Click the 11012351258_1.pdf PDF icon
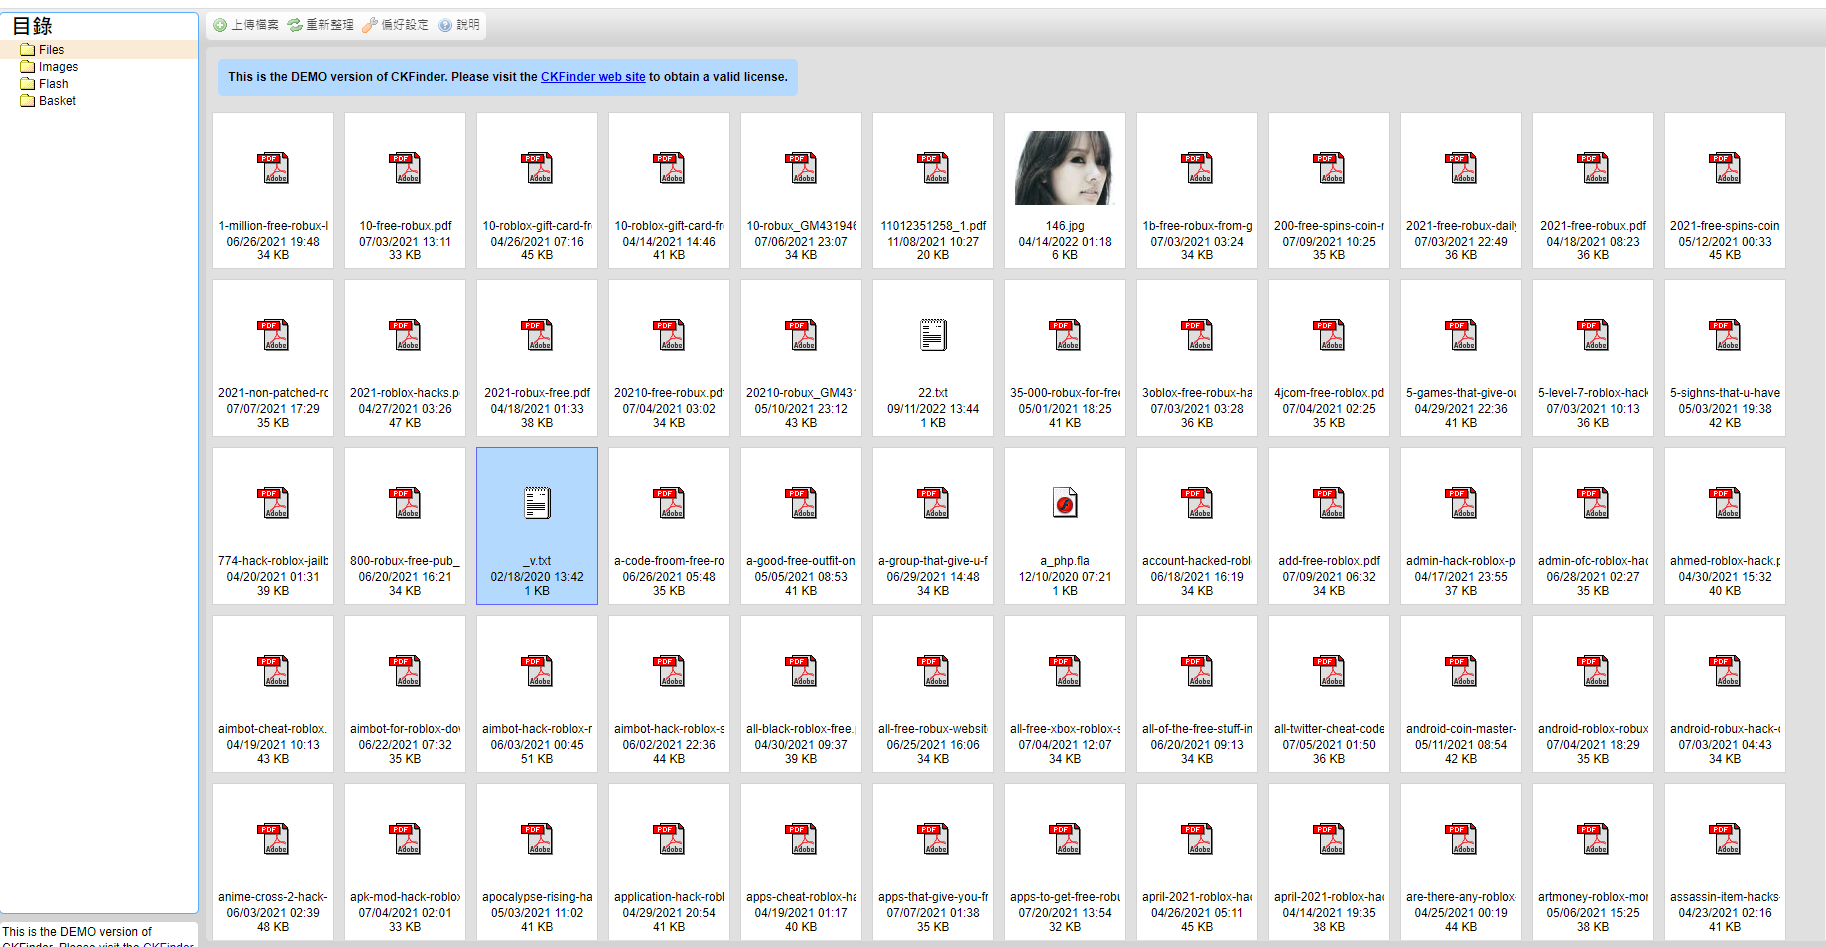The width and height of the screenshot is (1826, 947). tap(933, 168)
